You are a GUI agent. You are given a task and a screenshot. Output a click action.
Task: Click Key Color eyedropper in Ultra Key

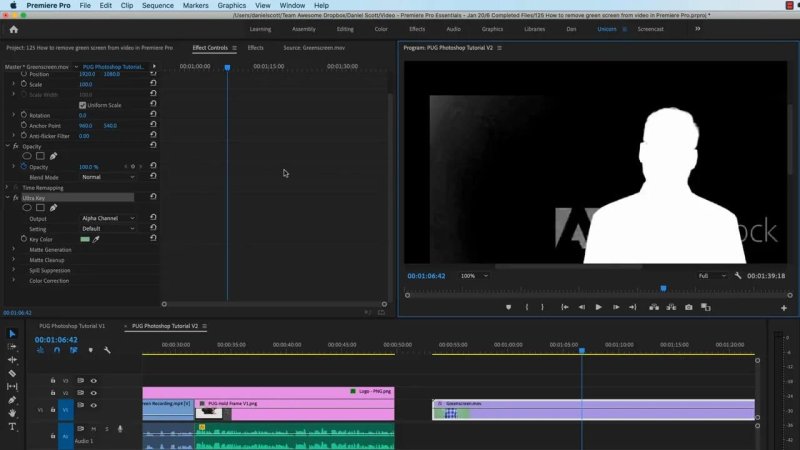coord(96,239)
